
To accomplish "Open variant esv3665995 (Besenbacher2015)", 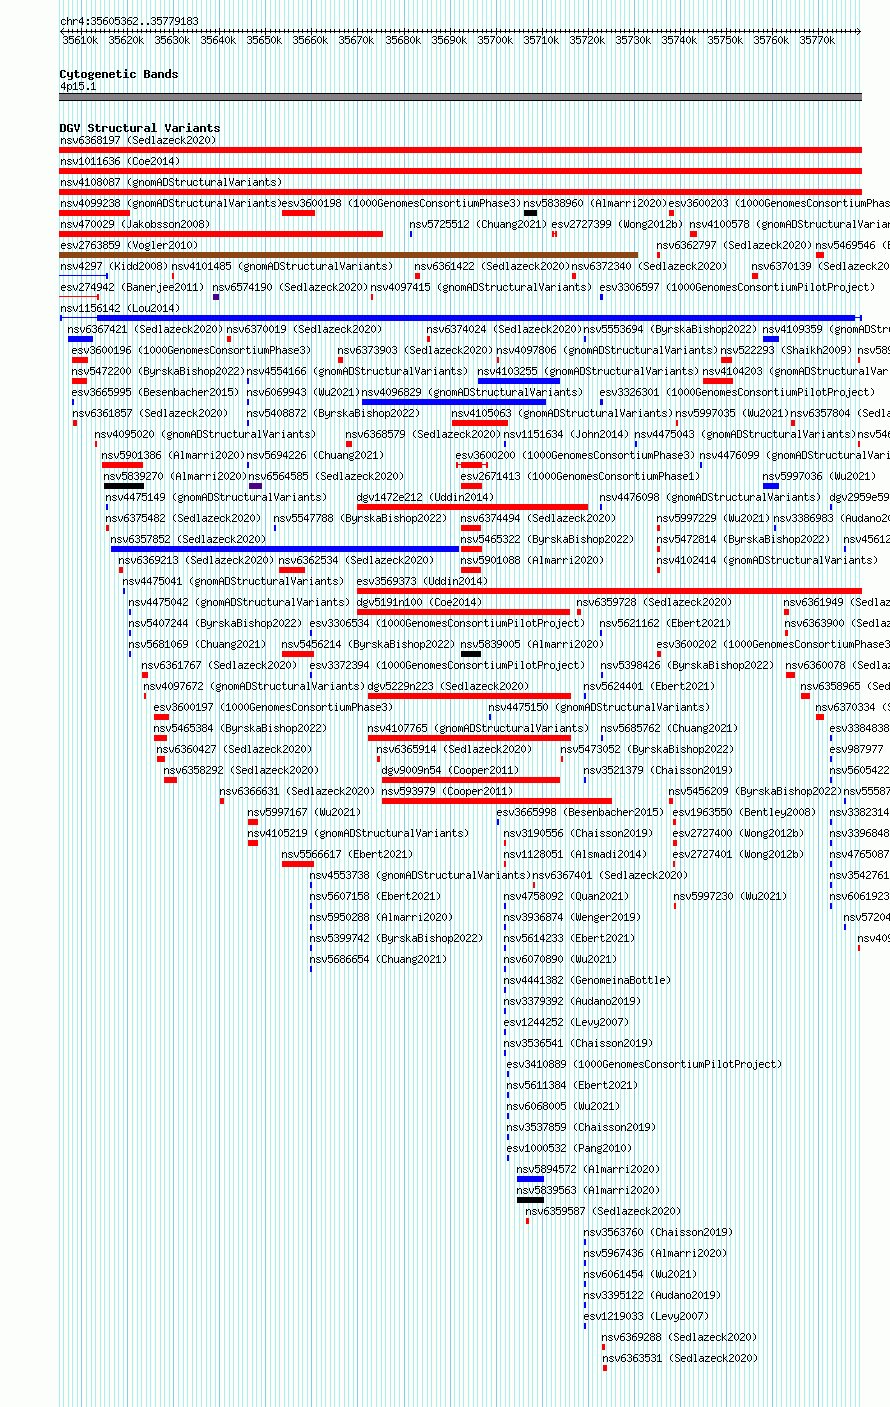I will point(155,392).
